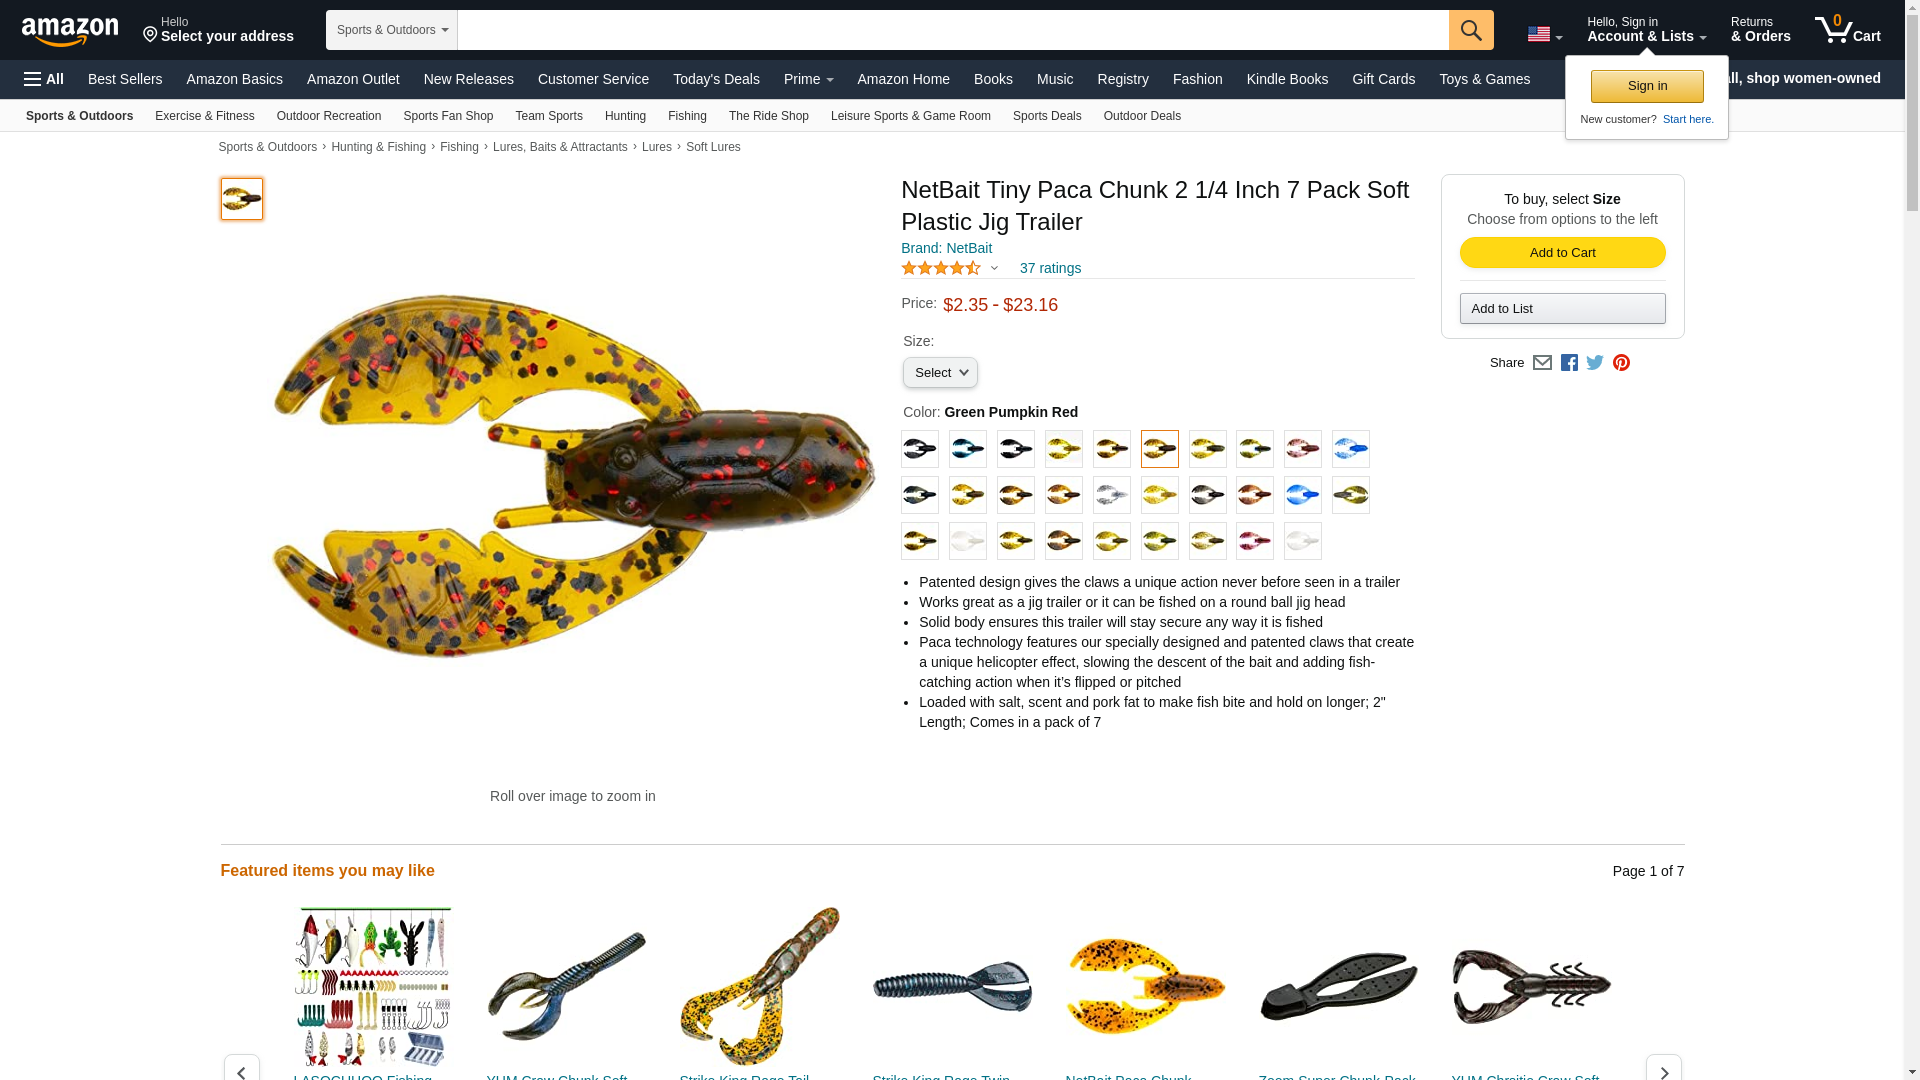This screenshot has width=1920, height=1080.
Task: Share product on Twitter icon
Action: [1595, 363]
